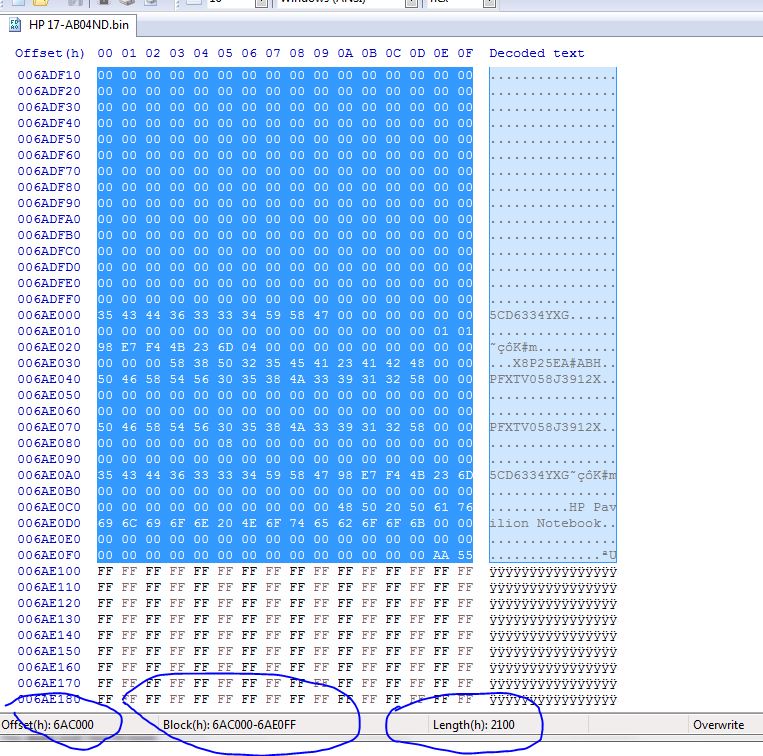
Task: Select offset row 006AE000
Action: 49,315
